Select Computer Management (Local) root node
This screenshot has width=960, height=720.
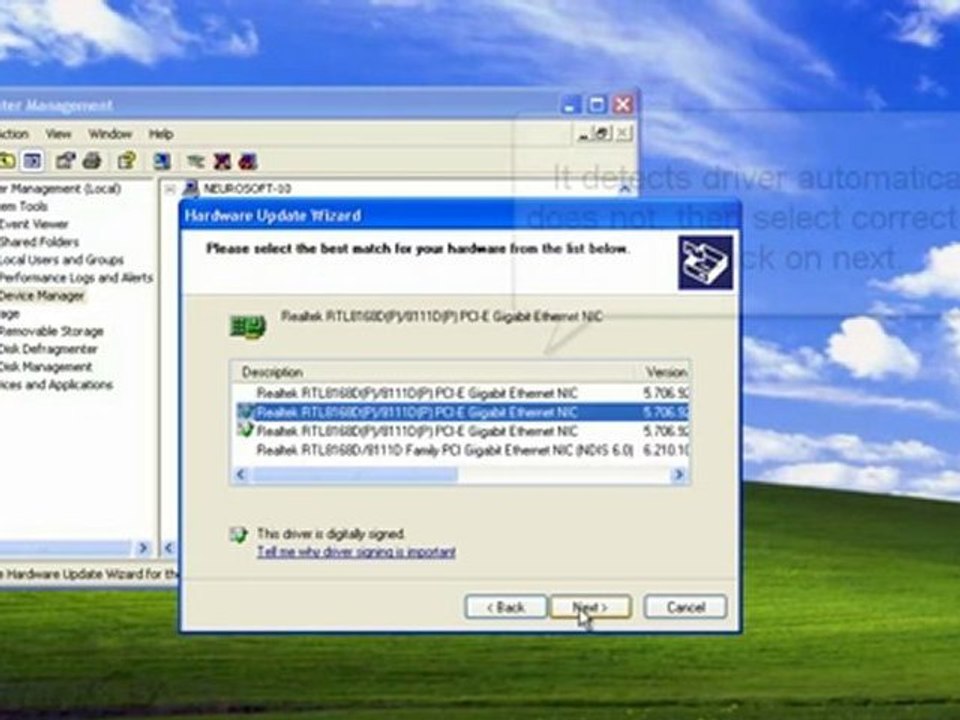(60, 189)
